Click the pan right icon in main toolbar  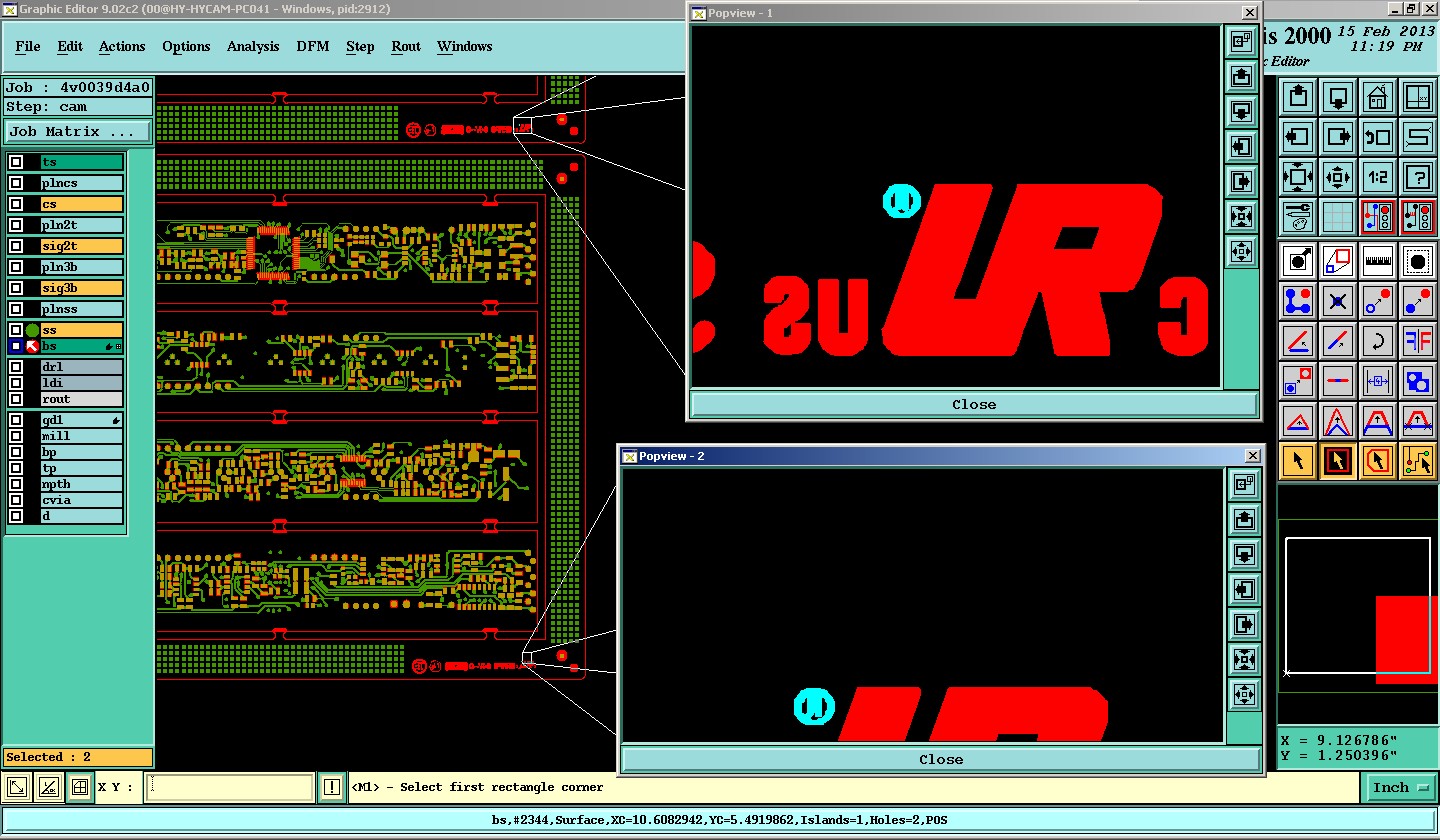pos(1338,137)
